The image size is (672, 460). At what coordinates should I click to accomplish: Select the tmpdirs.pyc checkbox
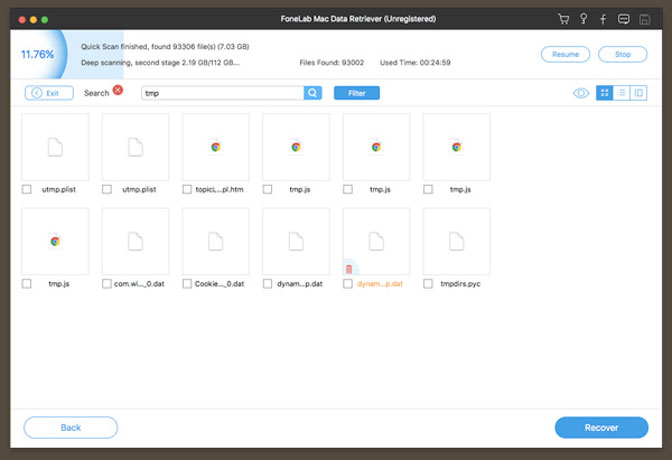(x=428, y=284)
